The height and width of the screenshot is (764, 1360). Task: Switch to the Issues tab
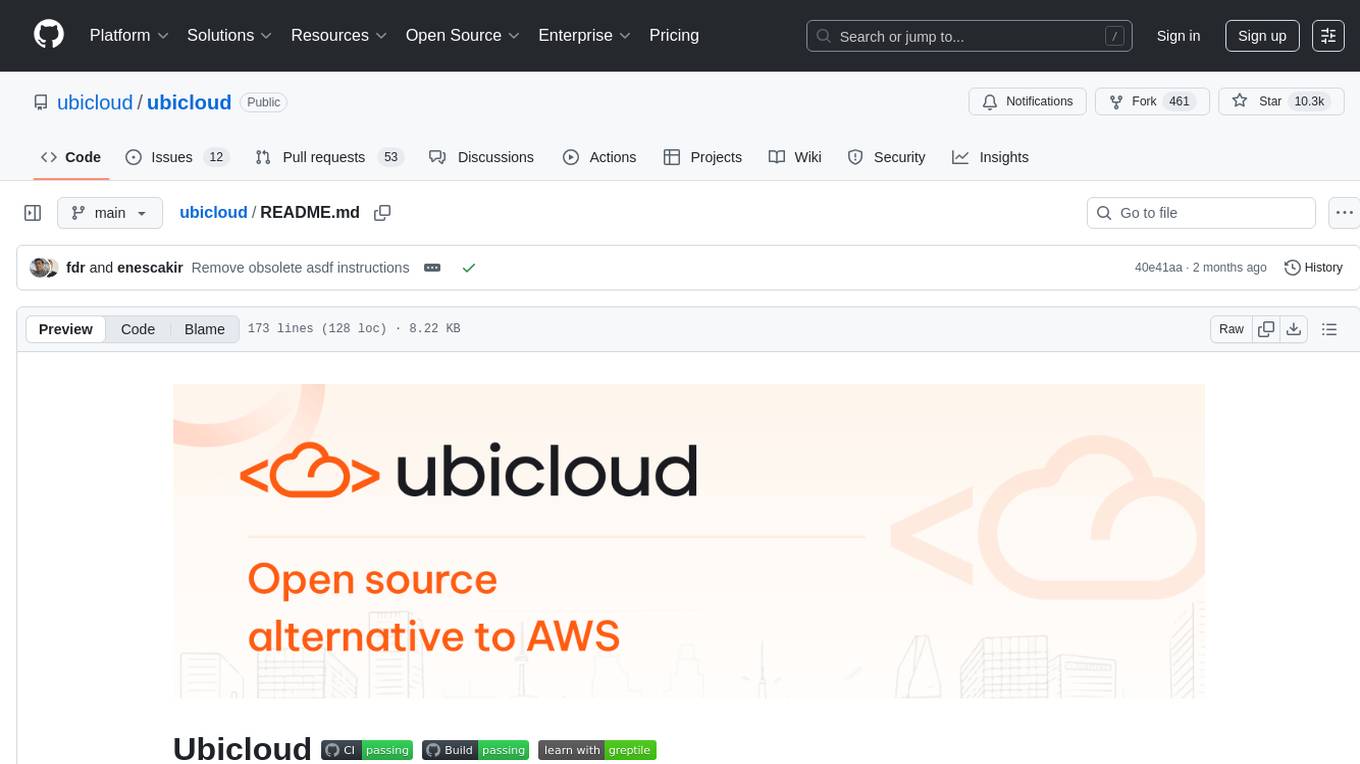pyautogui.click(x=177, y=157)
